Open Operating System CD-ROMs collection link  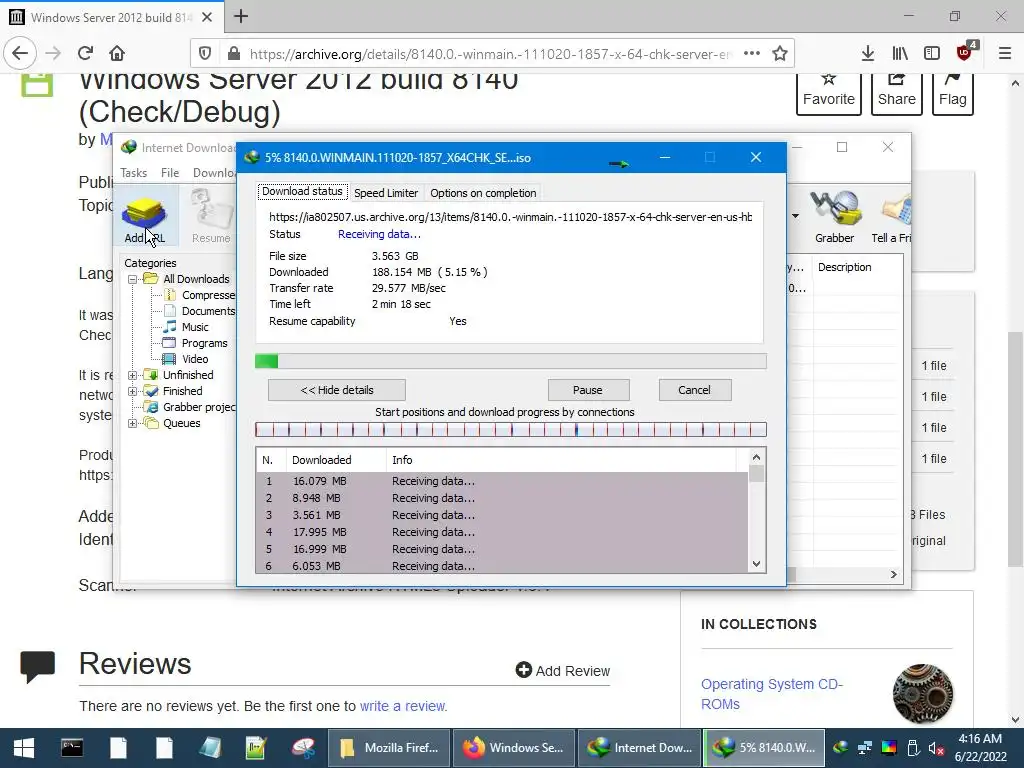point(772,694)
